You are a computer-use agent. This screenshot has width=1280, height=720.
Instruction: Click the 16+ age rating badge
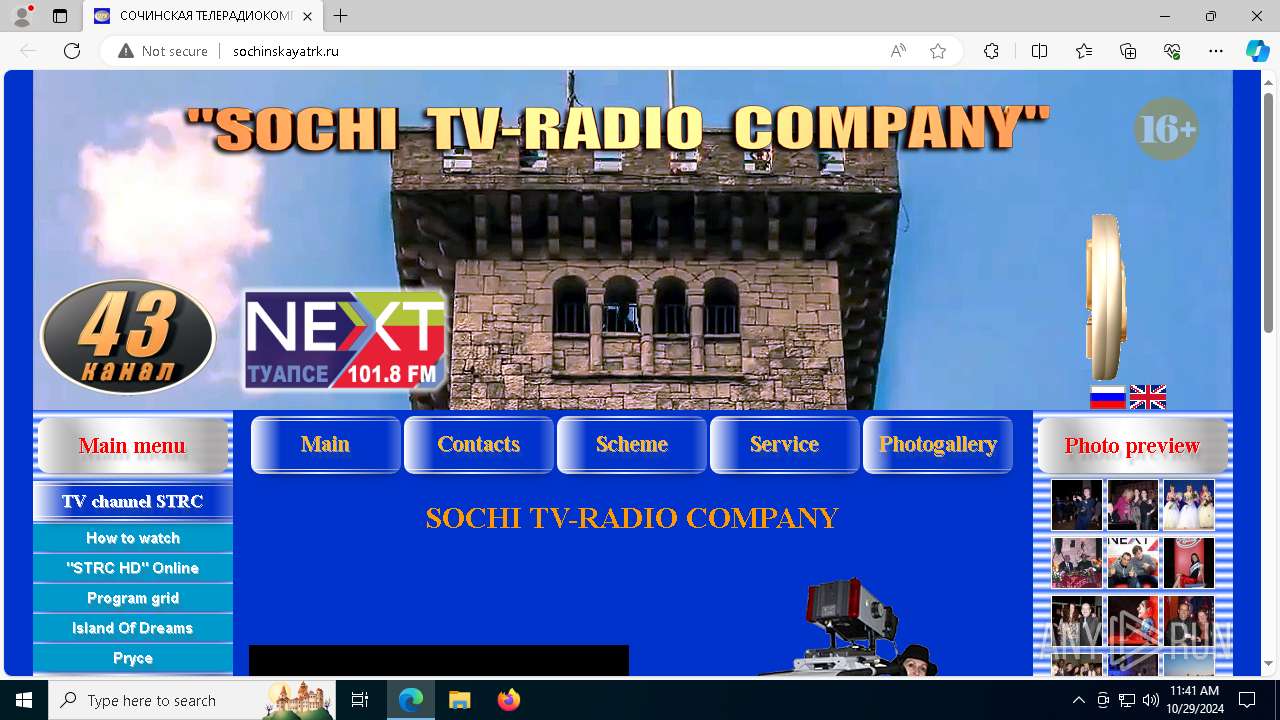[x=1166, y=129]
